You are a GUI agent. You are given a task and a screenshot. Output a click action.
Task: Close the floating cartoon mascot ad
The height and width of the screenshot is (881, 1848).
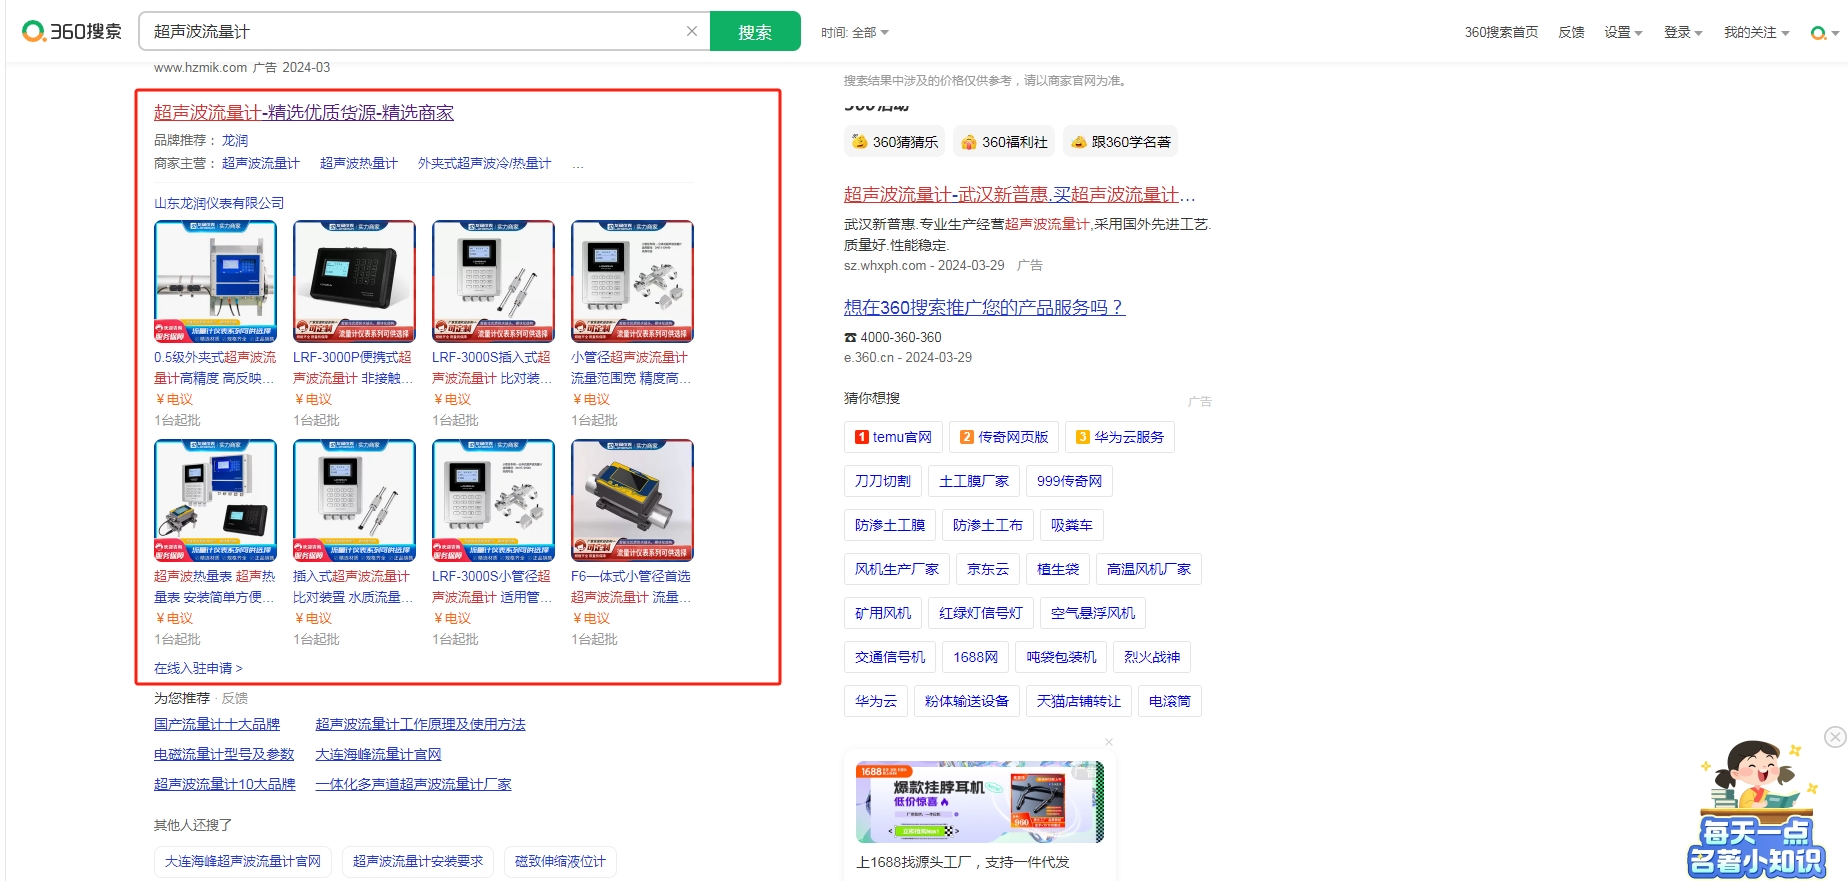(x=1835, y=737)
